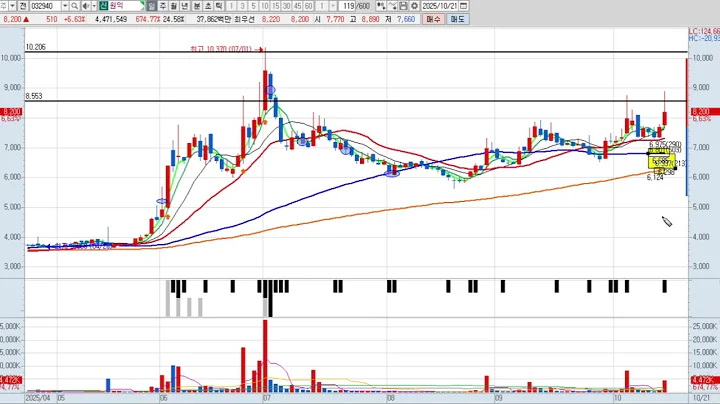
Task: Click the 2025/04 date label on time axis
Action: pos(38,398)
